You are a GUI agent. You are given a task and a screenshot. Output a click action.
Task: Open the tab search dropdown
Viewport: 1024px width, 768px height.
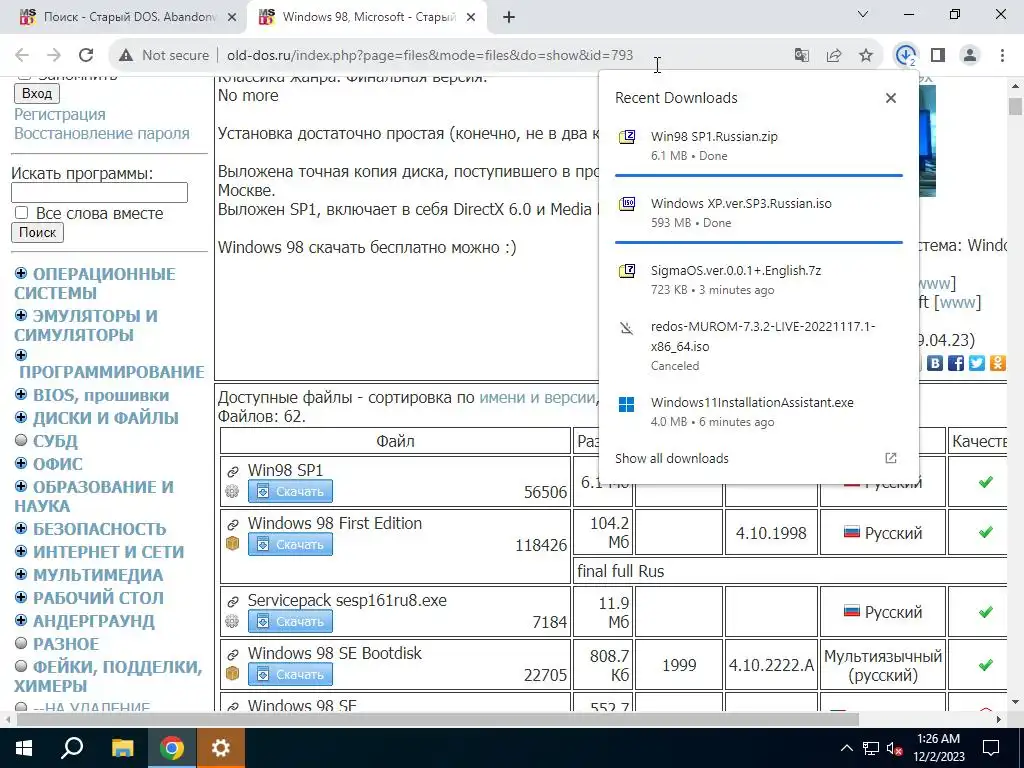863,14
